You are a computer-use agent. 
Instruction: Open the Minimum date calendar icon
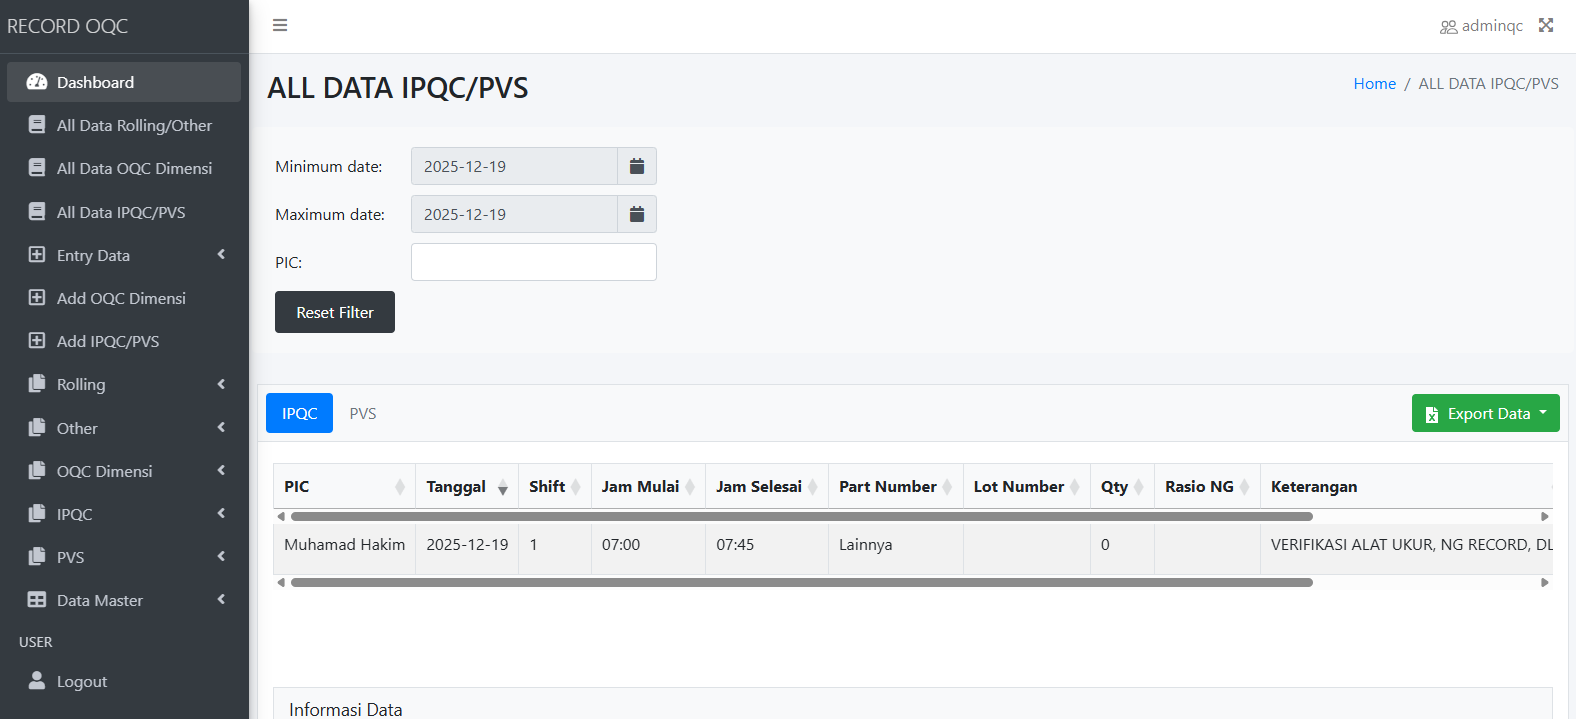point(637,166)
